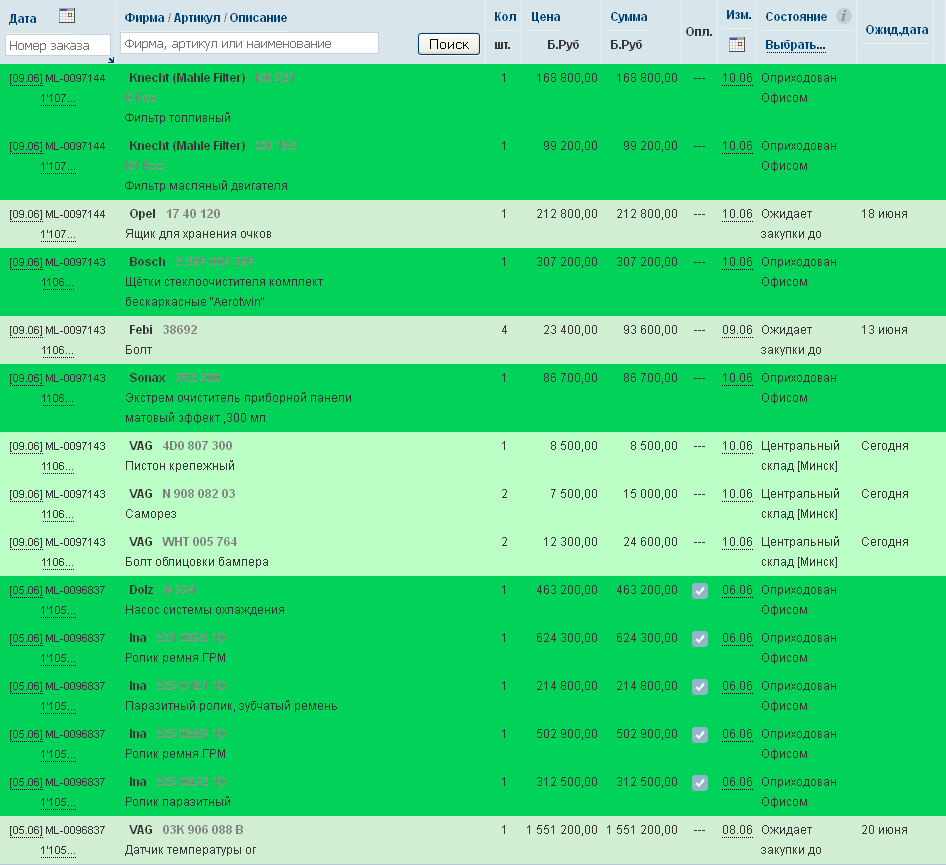Sort by the Артикул header link
946x865 pixels.
point(197,17)
